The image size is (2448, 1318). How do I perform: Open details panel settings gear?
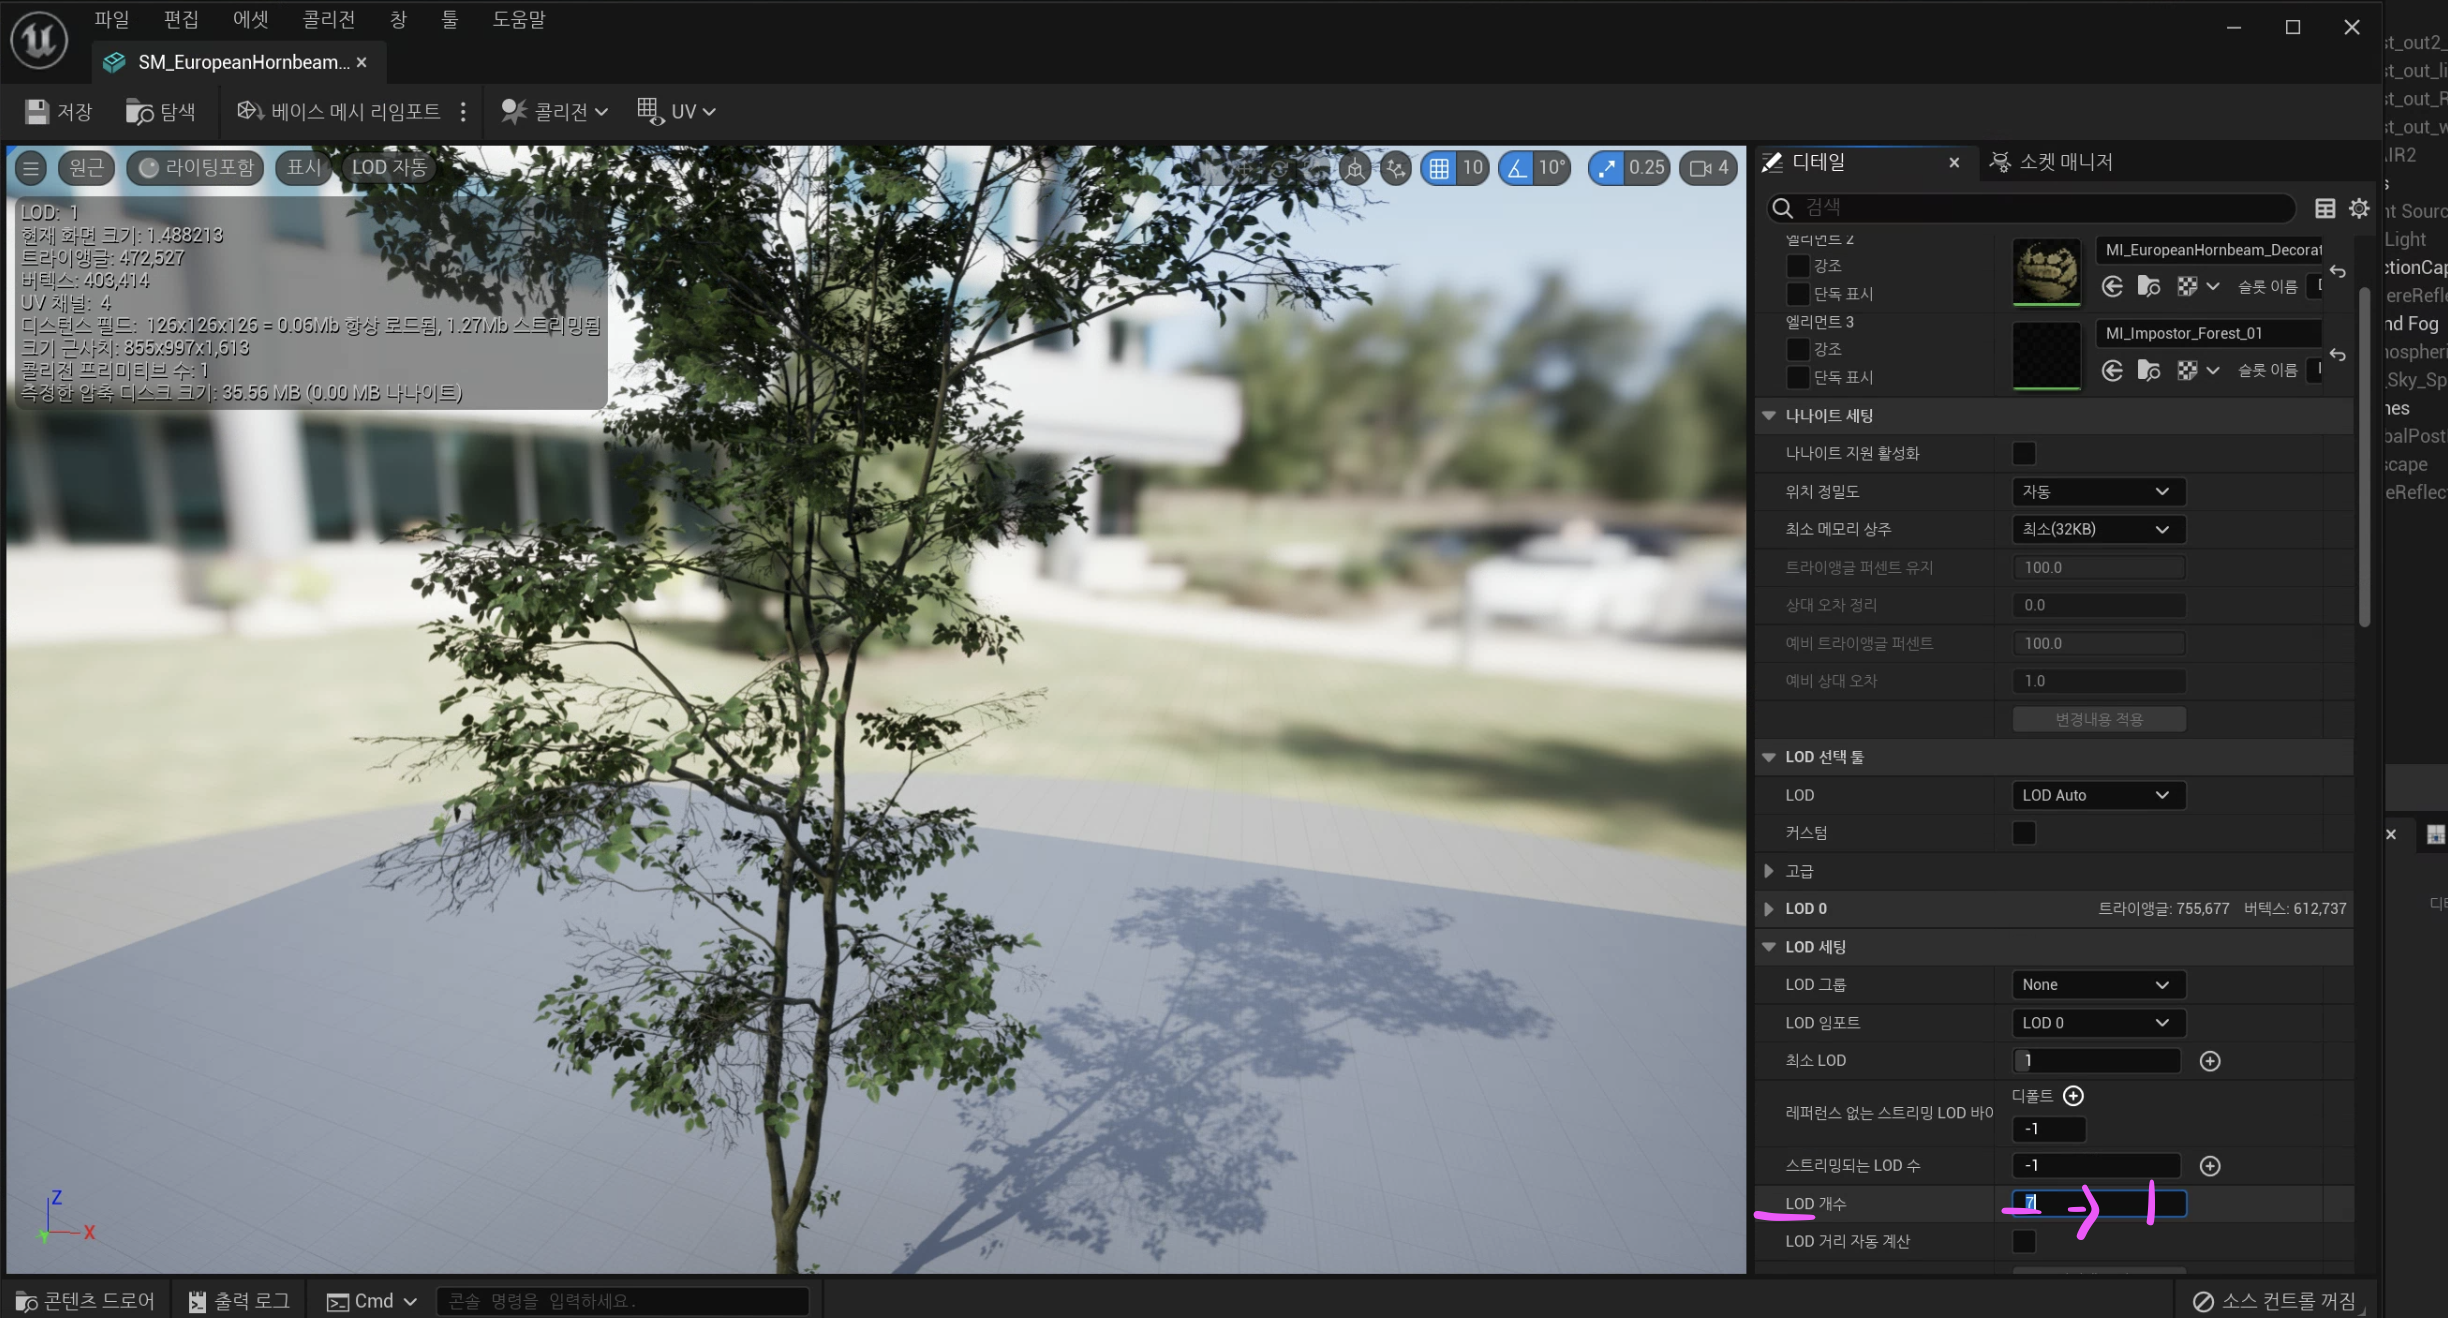coord(2359,208)
